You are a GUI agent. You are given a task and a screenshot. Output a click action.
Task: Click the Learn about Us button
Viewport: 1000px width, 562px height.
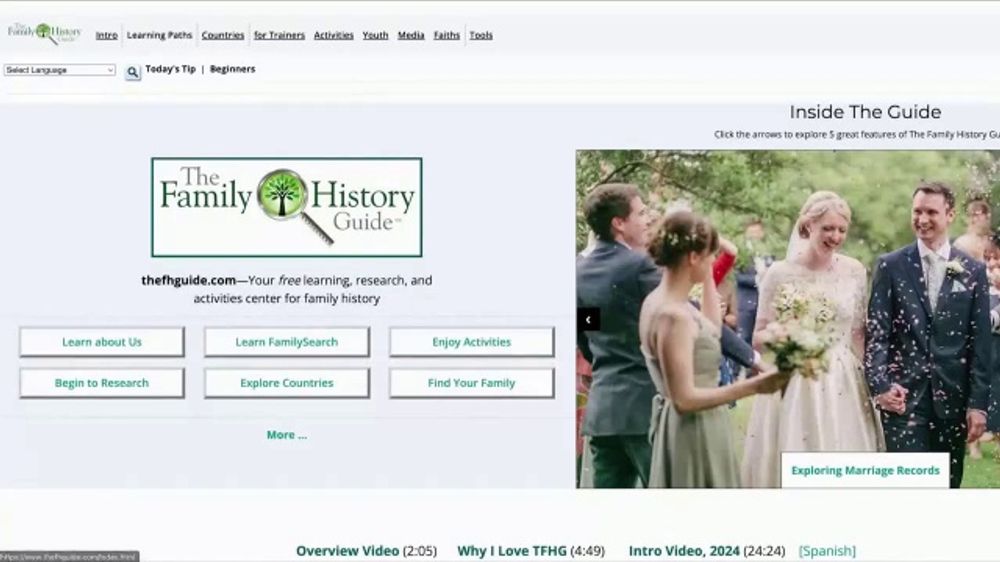[x=102, y=342]
